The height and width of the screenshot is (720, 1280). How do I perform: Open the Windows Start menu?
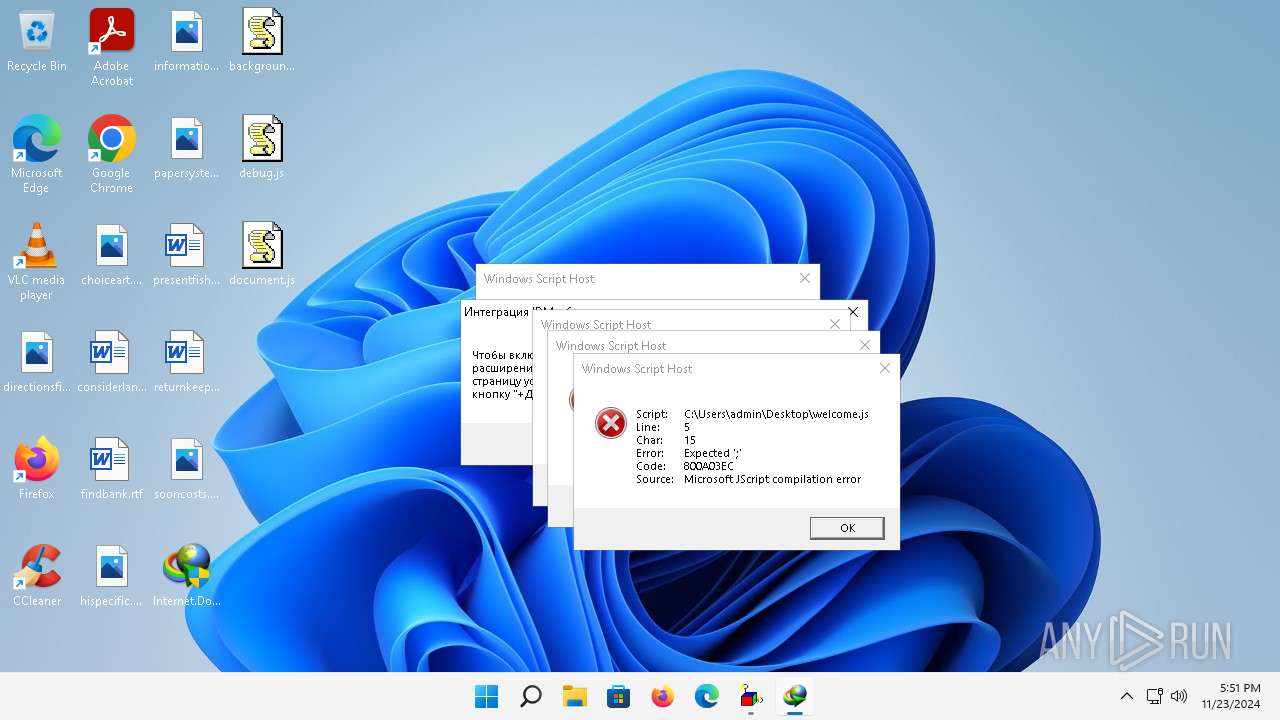487,696
